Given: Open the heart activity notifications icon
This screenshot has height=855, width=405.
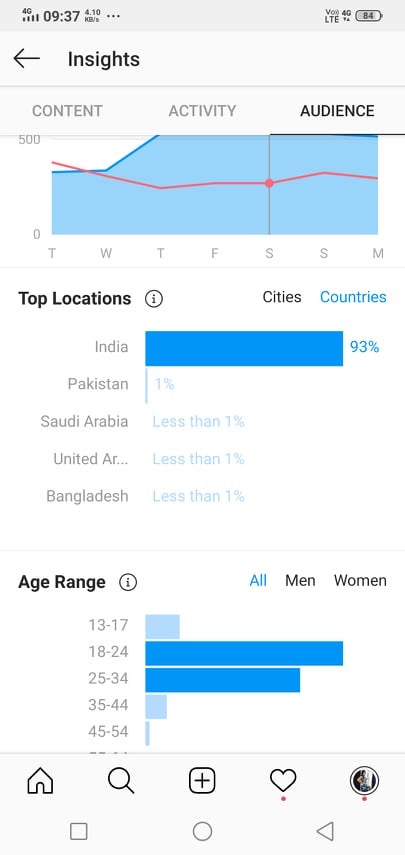Looking at the screenshot, I should coord(283,780).
